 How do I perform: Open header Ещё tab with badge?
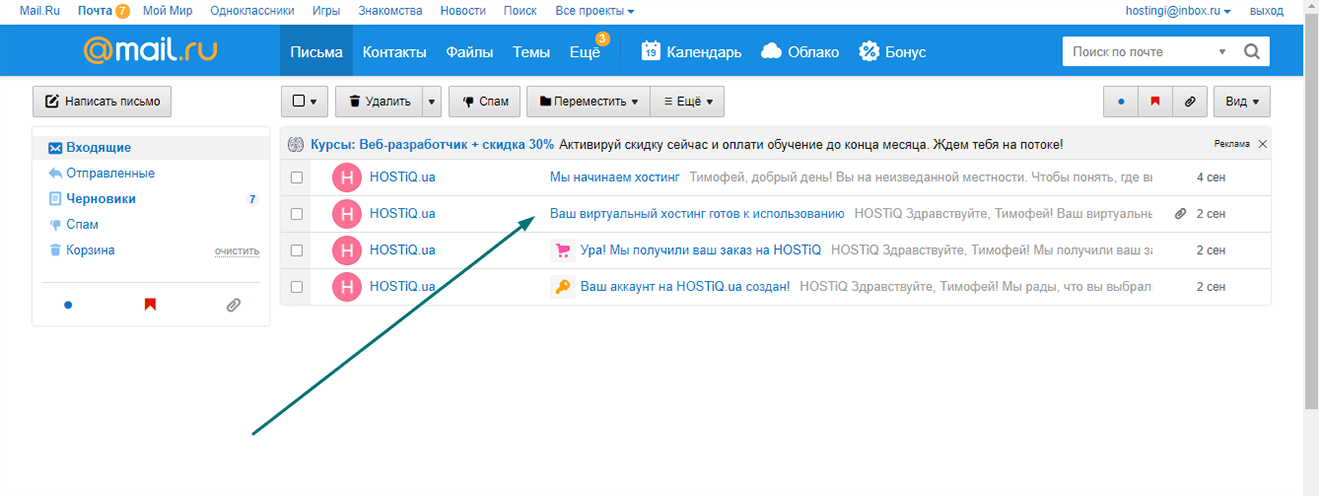[x=585, y=51]
